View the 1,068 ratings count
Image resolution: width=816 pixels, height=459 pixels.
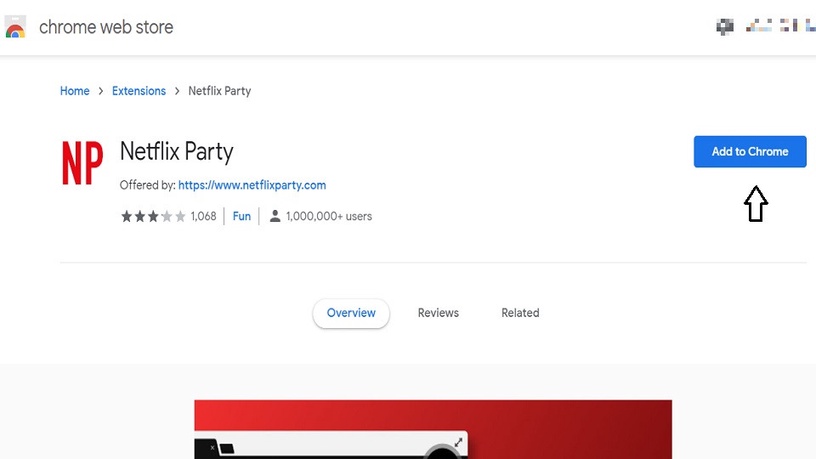pyautogui.click(x=203, y=216)
